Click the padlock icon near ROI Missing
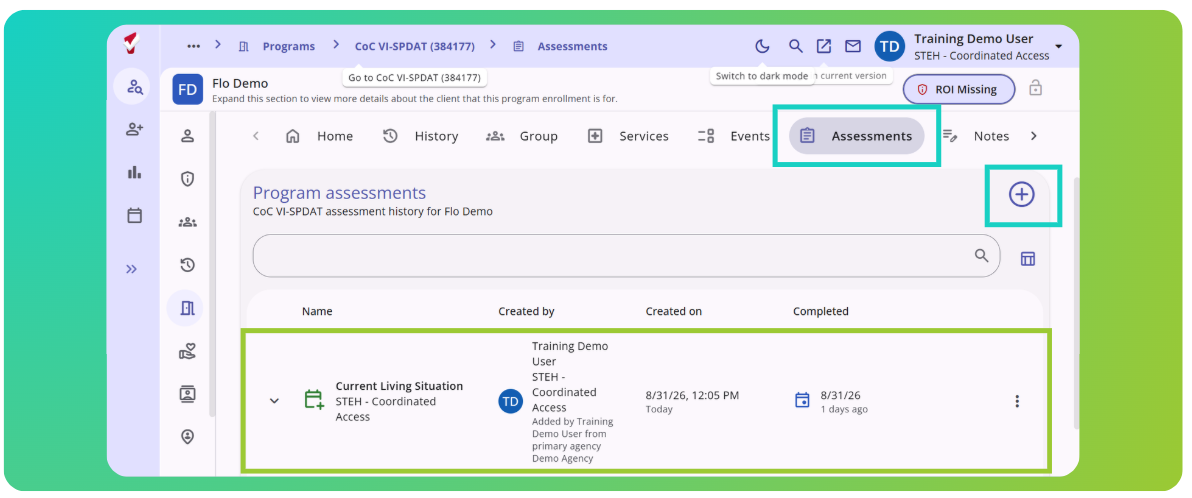This screenshot has height=498, width=1192. coord(1035,88)
